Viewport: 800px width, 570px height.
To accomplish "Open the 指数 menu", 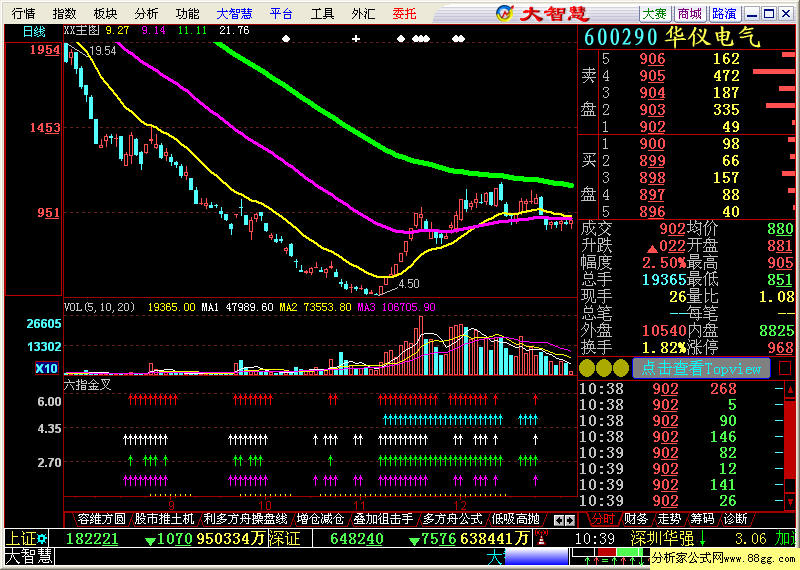I will 64,14.
